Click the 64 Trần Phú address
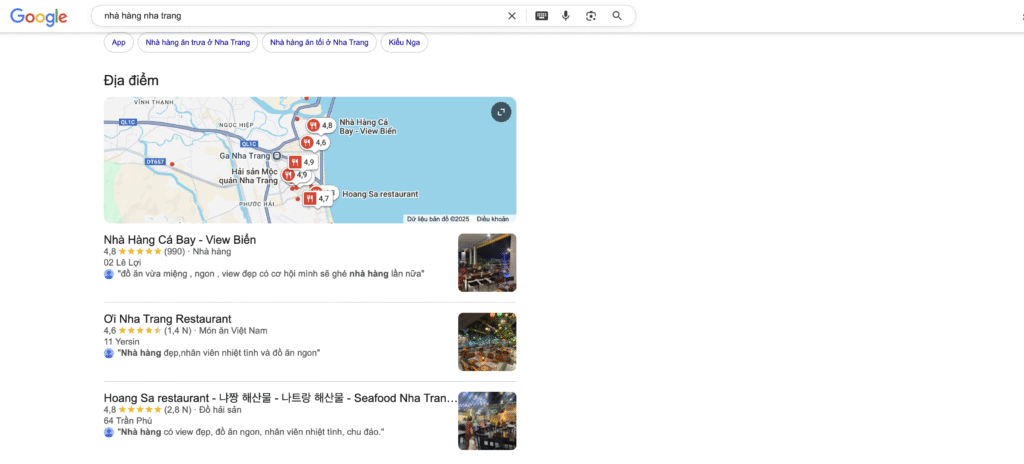1024x464 pixels. click(127, 421)
